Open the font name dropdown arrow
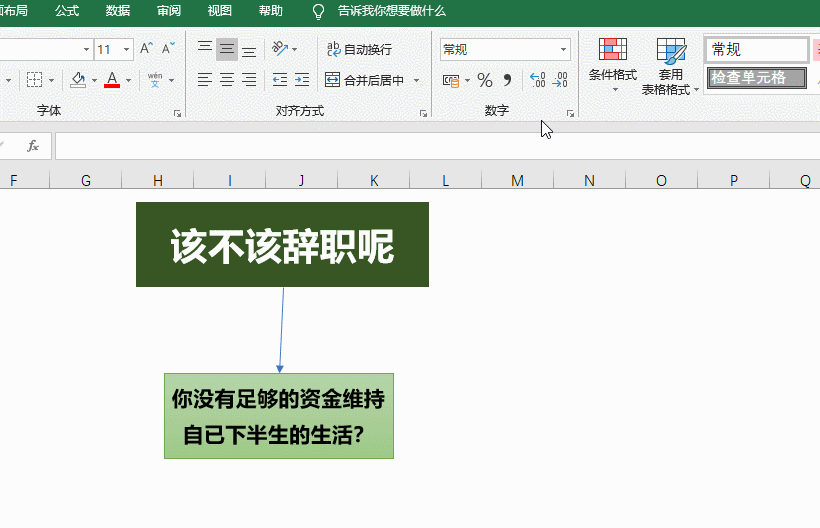The width and height of the screenshot is (820, 528). click(86, 50)
